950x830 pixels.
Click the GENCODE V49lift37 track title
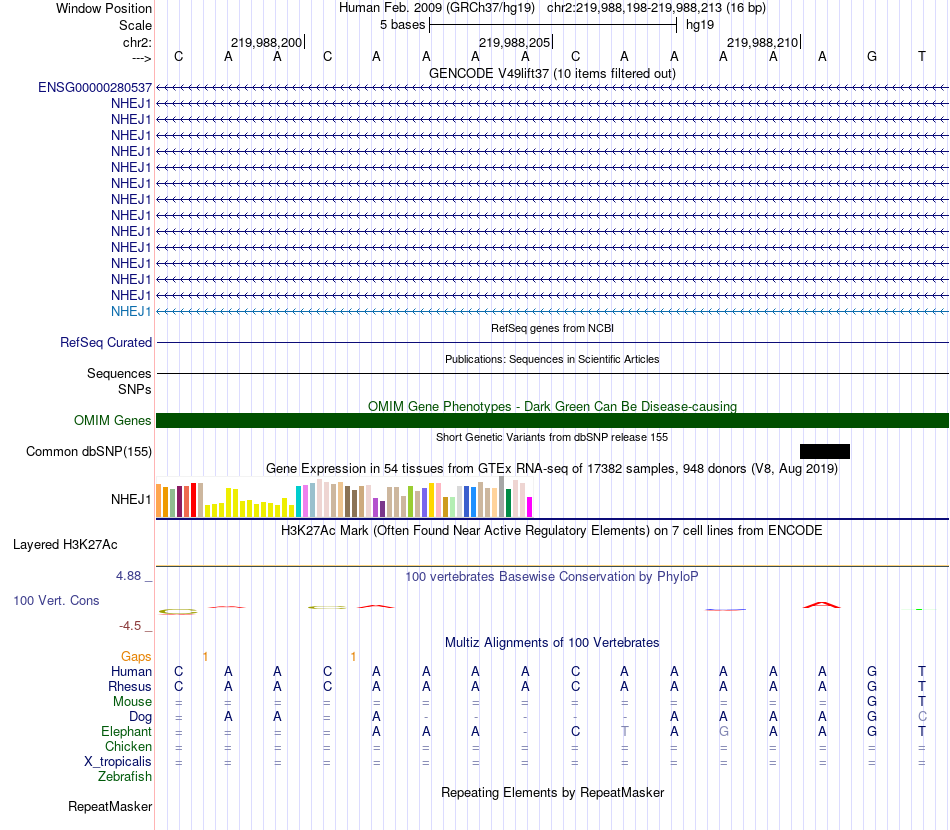(x=552, y=73)
